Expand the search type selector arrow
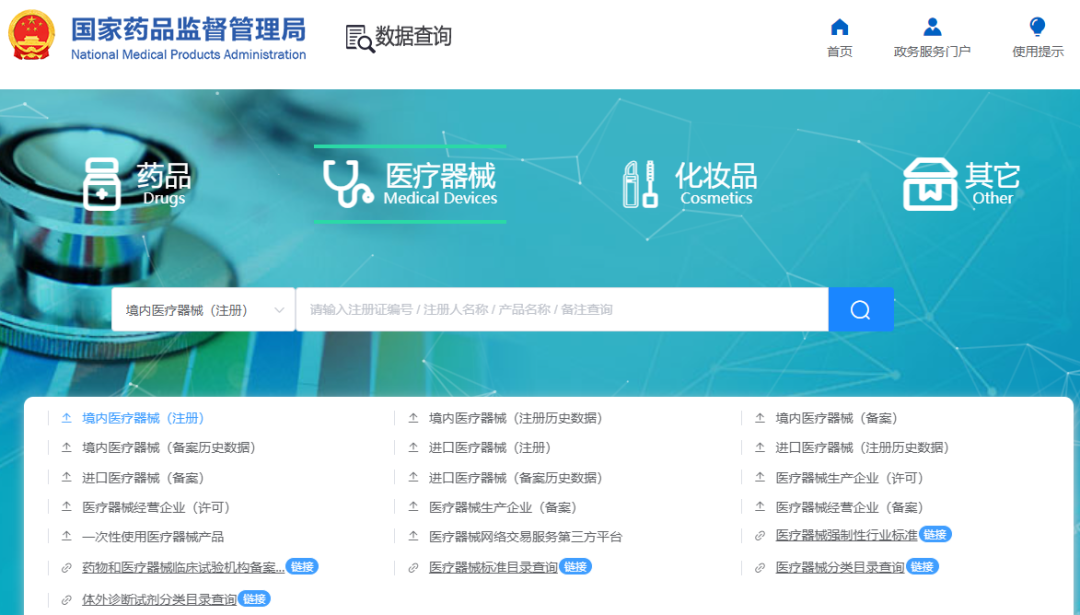This screenshot has height=615, width=1080. click(x=279, y=309)
